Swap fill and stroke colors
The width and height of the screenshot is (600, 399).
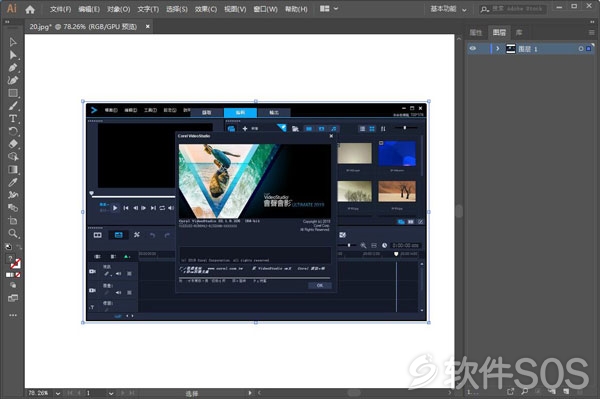(18, 247)
